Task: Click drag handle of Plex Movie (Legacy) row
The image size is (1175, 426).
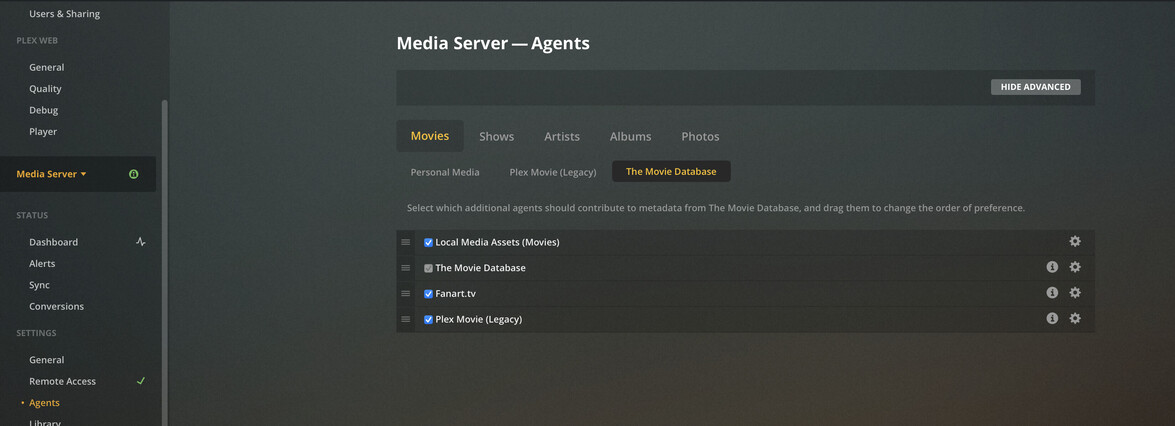Action: pos(405,319)
